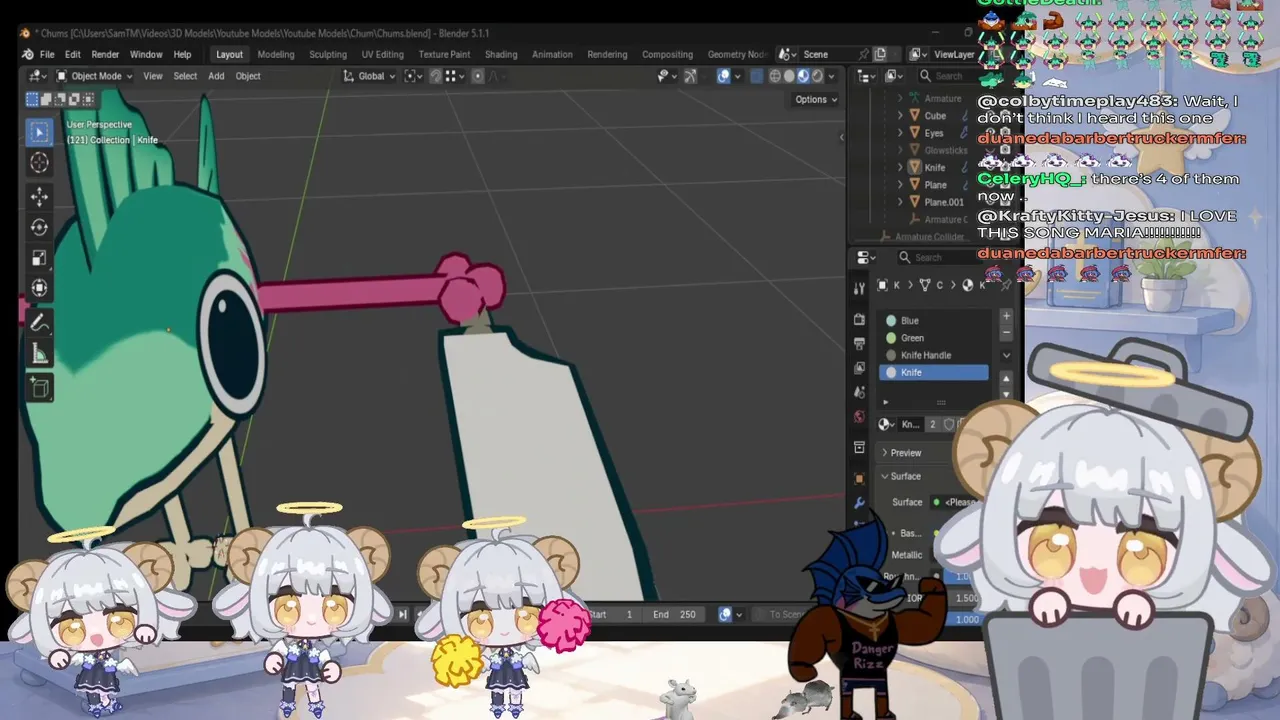
Task: Open the File menu
Action: (47, 54)
